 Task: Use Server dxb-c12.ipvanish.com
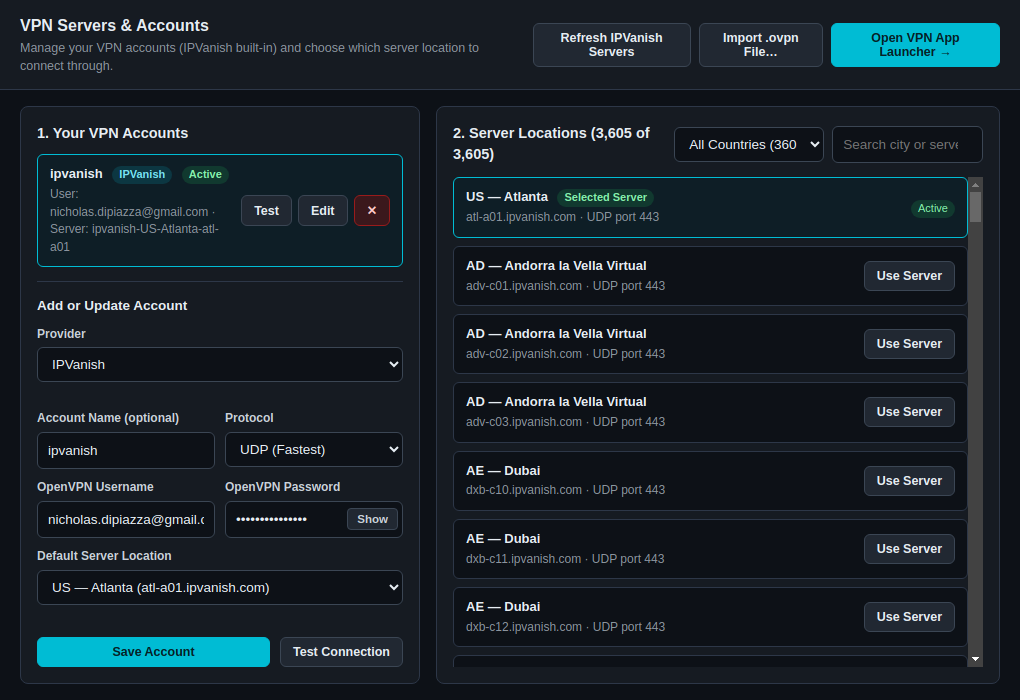909,617
